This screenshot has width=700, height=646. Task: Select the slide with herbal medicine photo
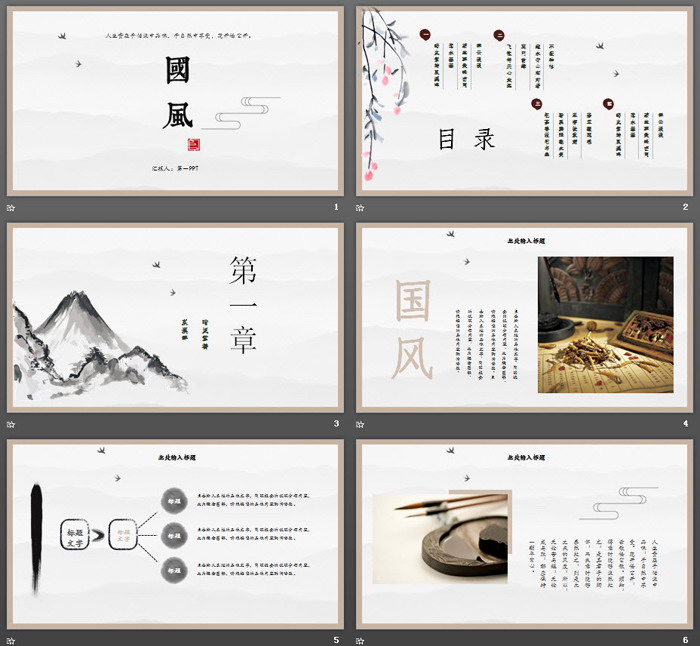point(525,317)
